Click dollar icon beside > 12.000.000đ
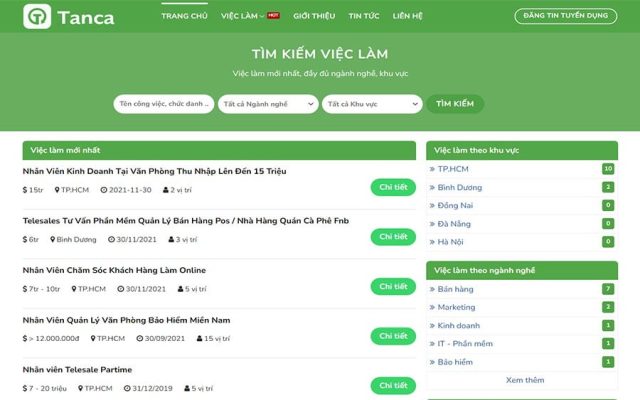 coord(25,338)
